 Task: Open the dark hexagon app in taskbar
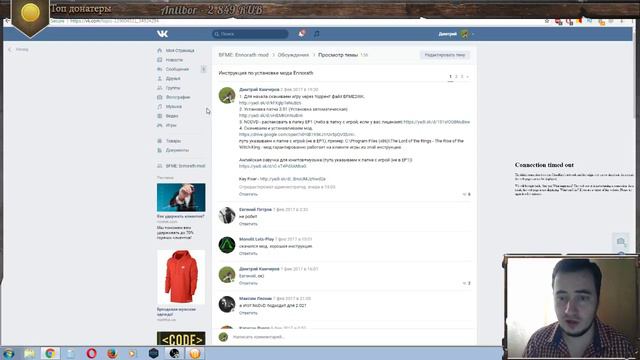pyautogui.click(x=153, y=353)
